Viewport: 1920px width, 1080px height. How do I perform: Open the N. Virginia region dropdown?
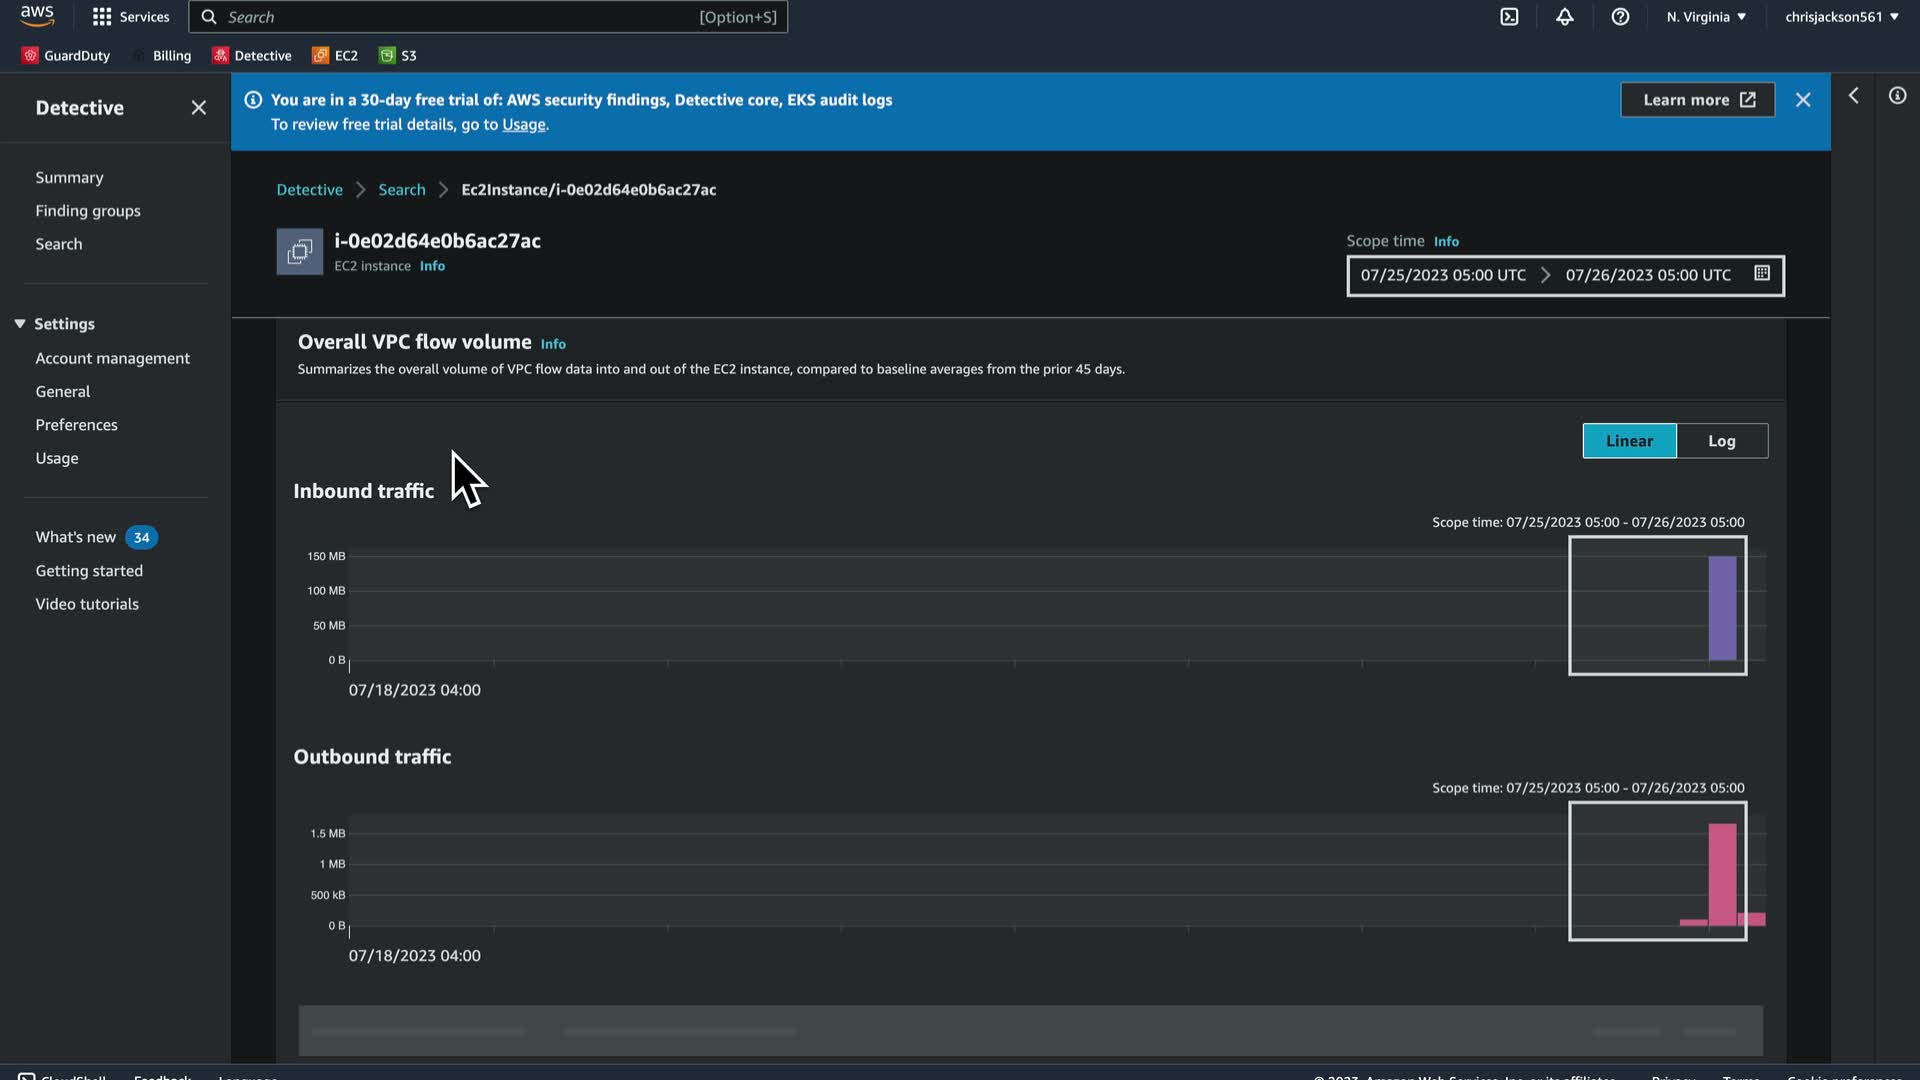click(x=1706, y=17)
